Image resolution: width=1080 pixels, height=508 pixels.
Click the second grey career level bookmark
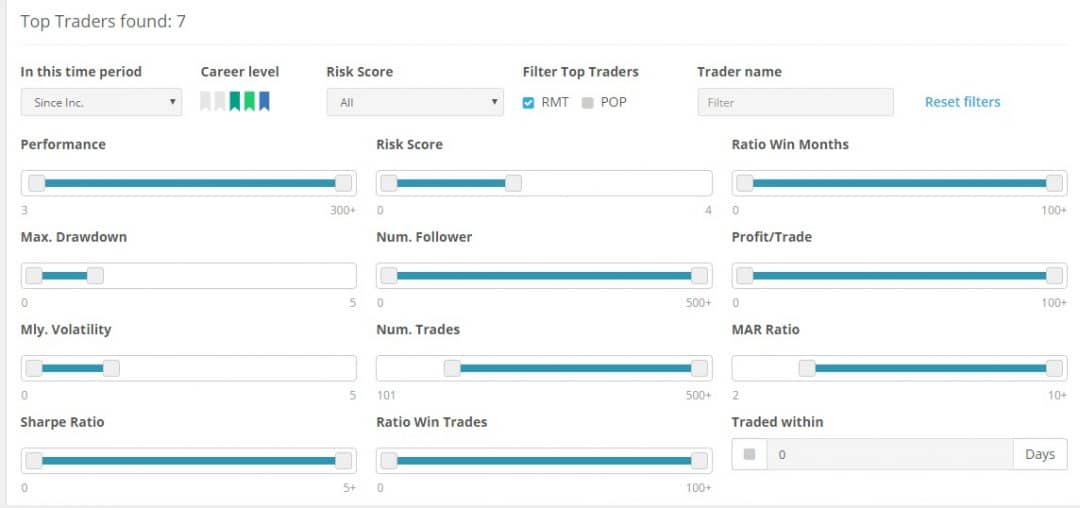click(x=220, y=101)
